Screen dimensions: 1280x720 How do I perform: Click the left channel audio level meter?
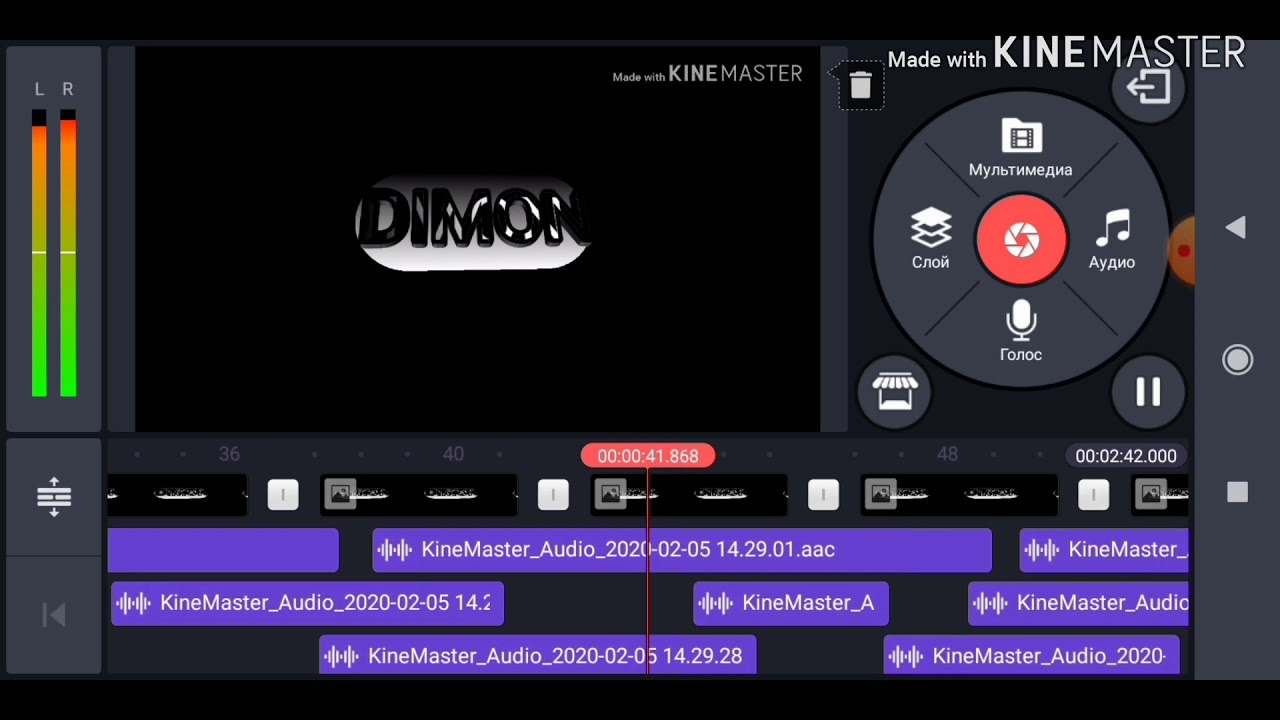tap(39, 254)
